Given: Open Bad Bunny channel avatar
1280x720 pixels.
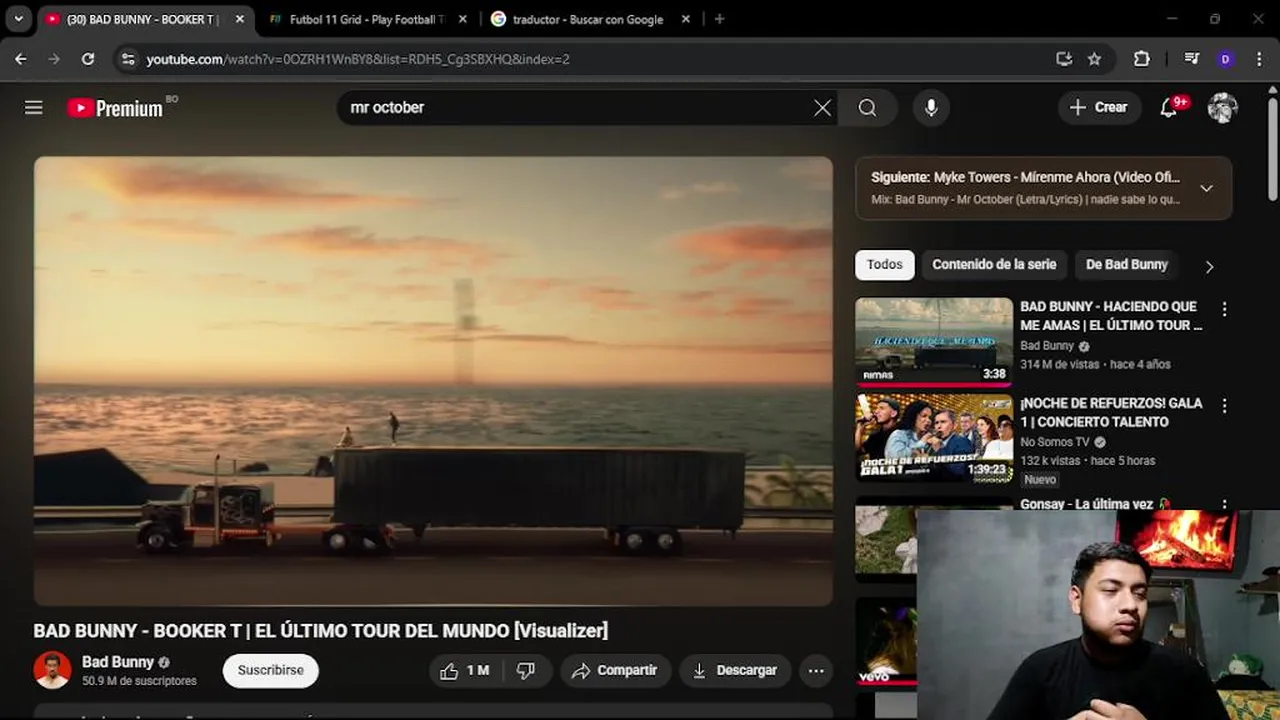Looking at the screenshot, I should pyautogui.click(x=52, y=670).
